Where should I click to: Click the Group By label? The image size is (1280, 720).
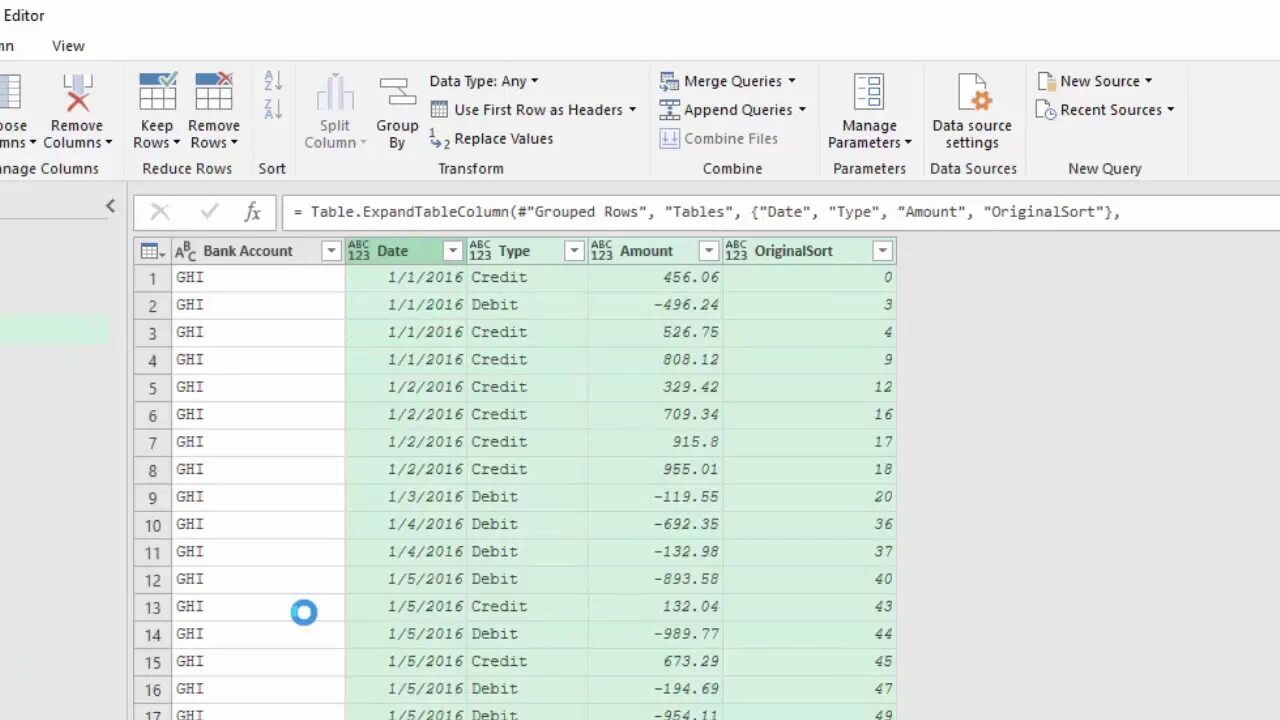click(x=397, y=134)
